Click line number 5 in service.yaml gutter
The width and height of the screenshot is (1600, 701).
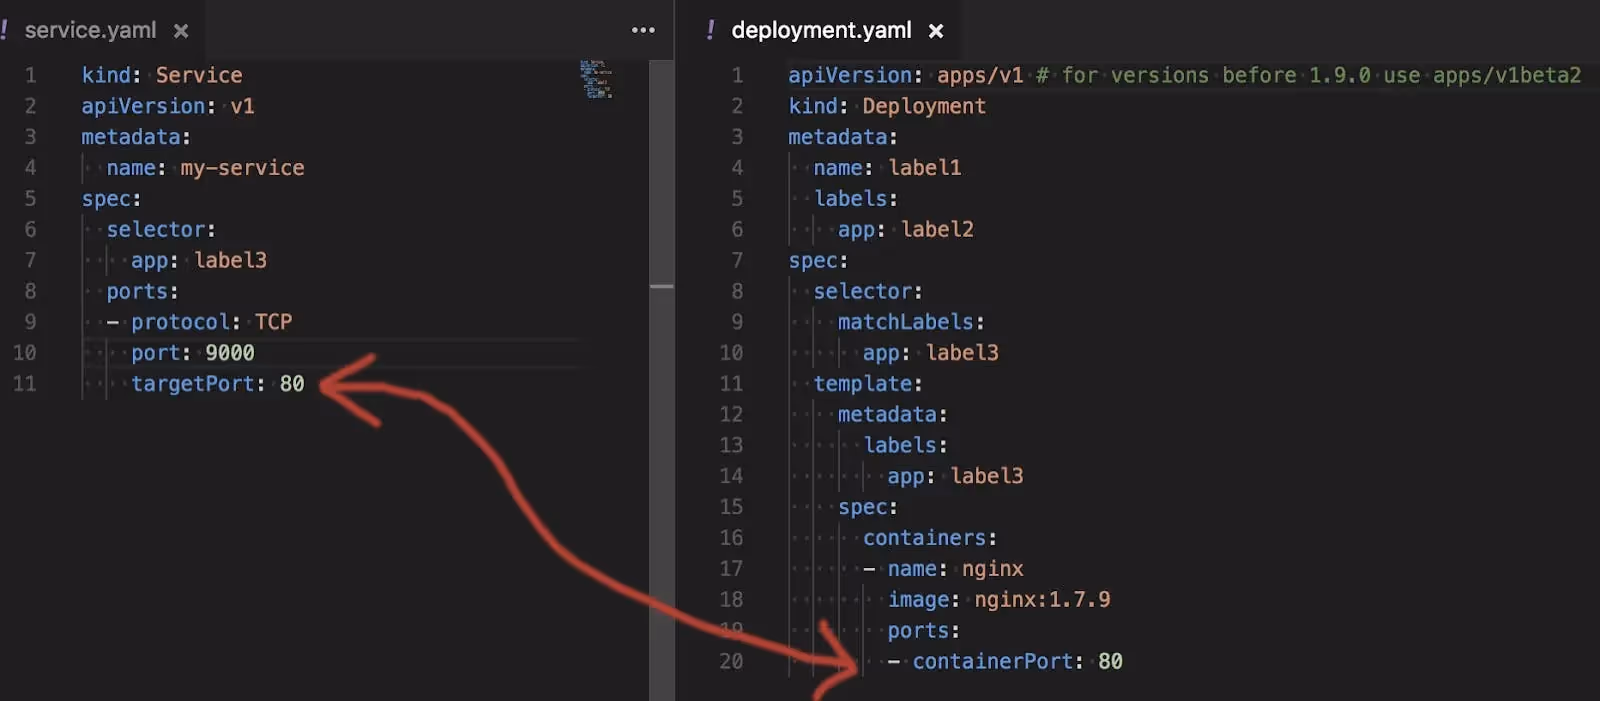(30, 199)
